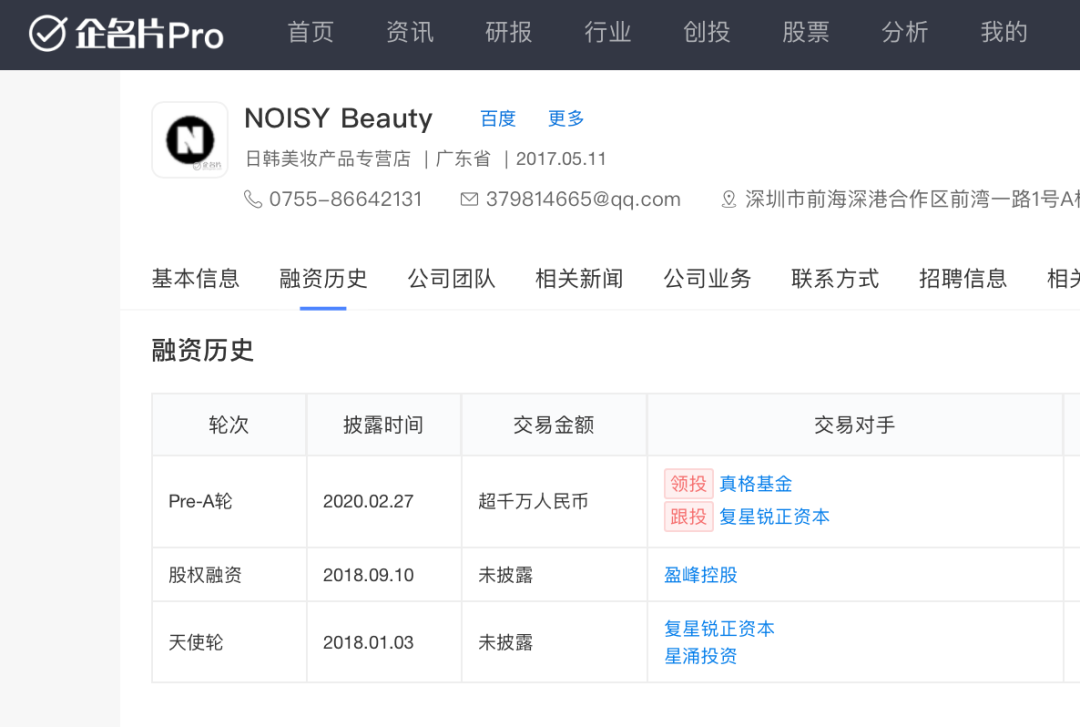Click the 星涌投资 investor link
Viewport: 1080px width, 727px height.
701,656
